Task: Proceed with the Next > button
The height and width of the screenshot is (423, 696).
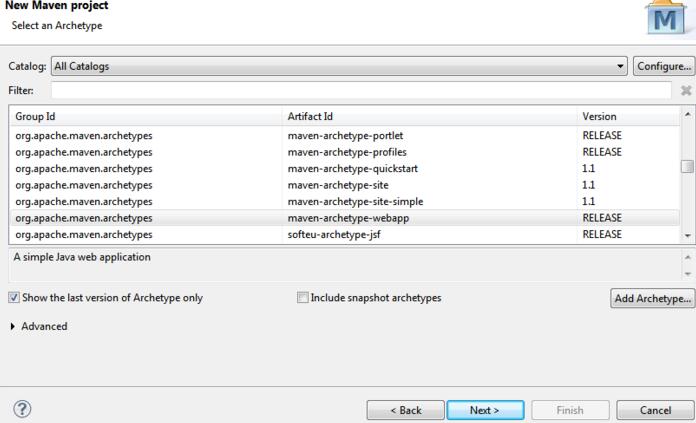Action: click(x=485, y=410)
